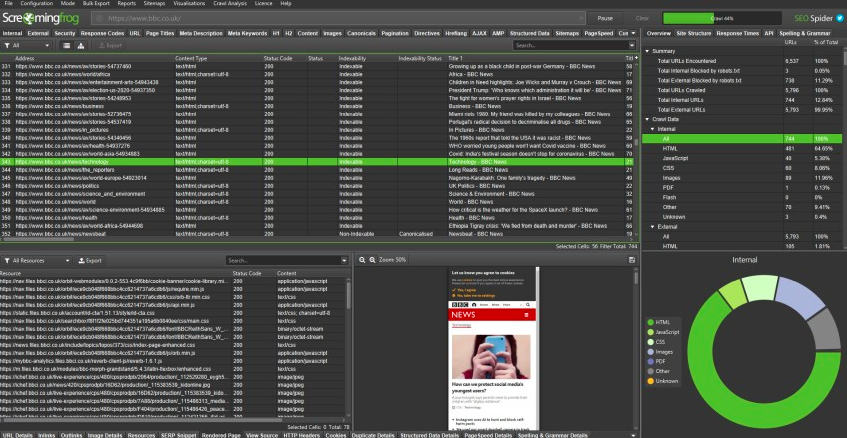Select the reverb-1.6.1.js resource row
847x438 pixels.
click(173, 361)
